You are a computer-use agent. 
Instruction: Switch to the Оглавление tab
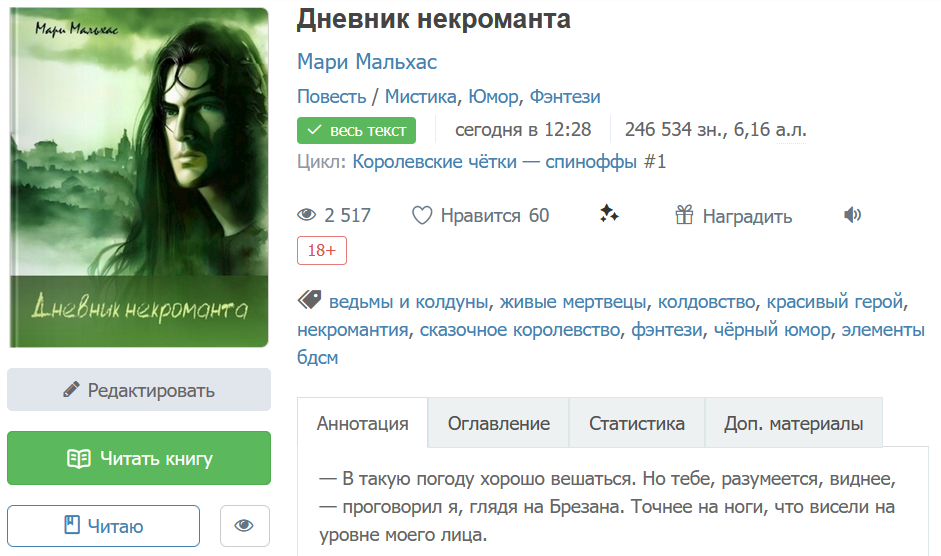(499, 423)
